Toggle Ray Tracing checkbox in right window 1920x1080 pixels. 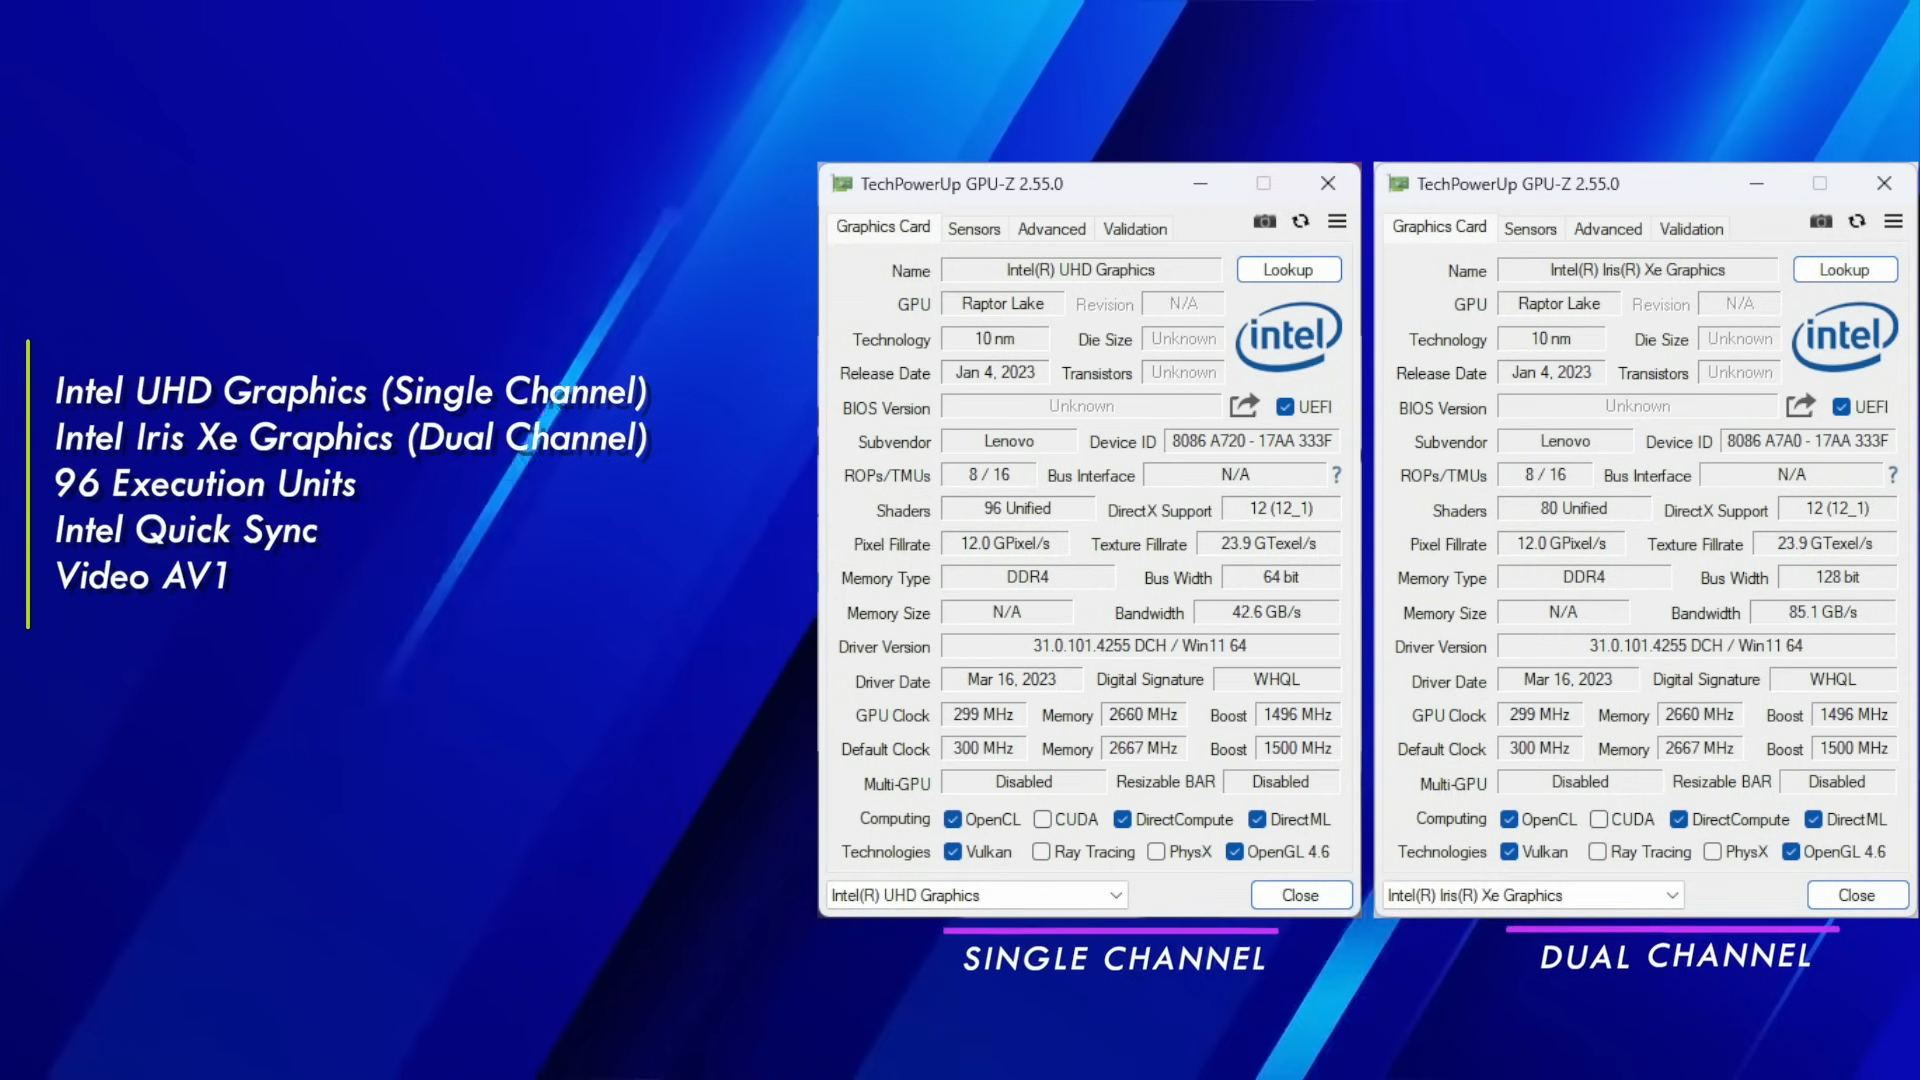pos(1598,852)
